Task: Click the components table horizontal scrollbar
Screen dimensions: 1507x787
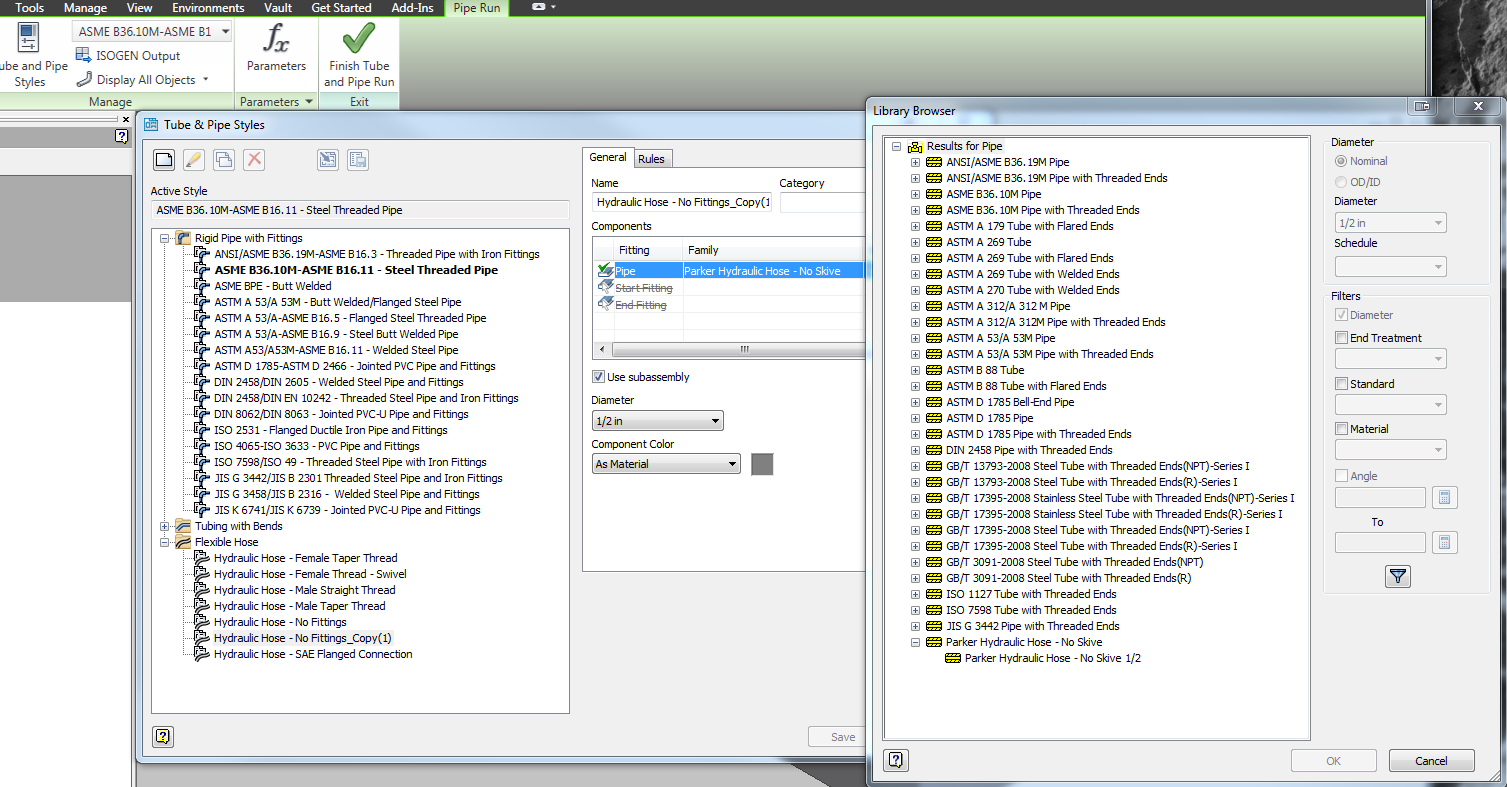Action: 738,350
